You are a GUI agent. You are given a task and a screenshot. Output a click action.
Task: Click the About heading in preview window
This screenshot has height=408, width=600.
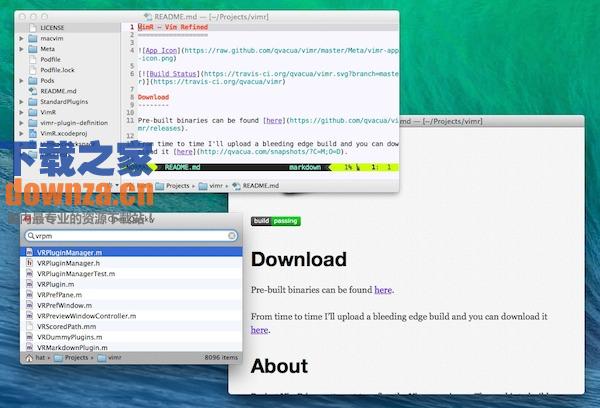point(279,366)
